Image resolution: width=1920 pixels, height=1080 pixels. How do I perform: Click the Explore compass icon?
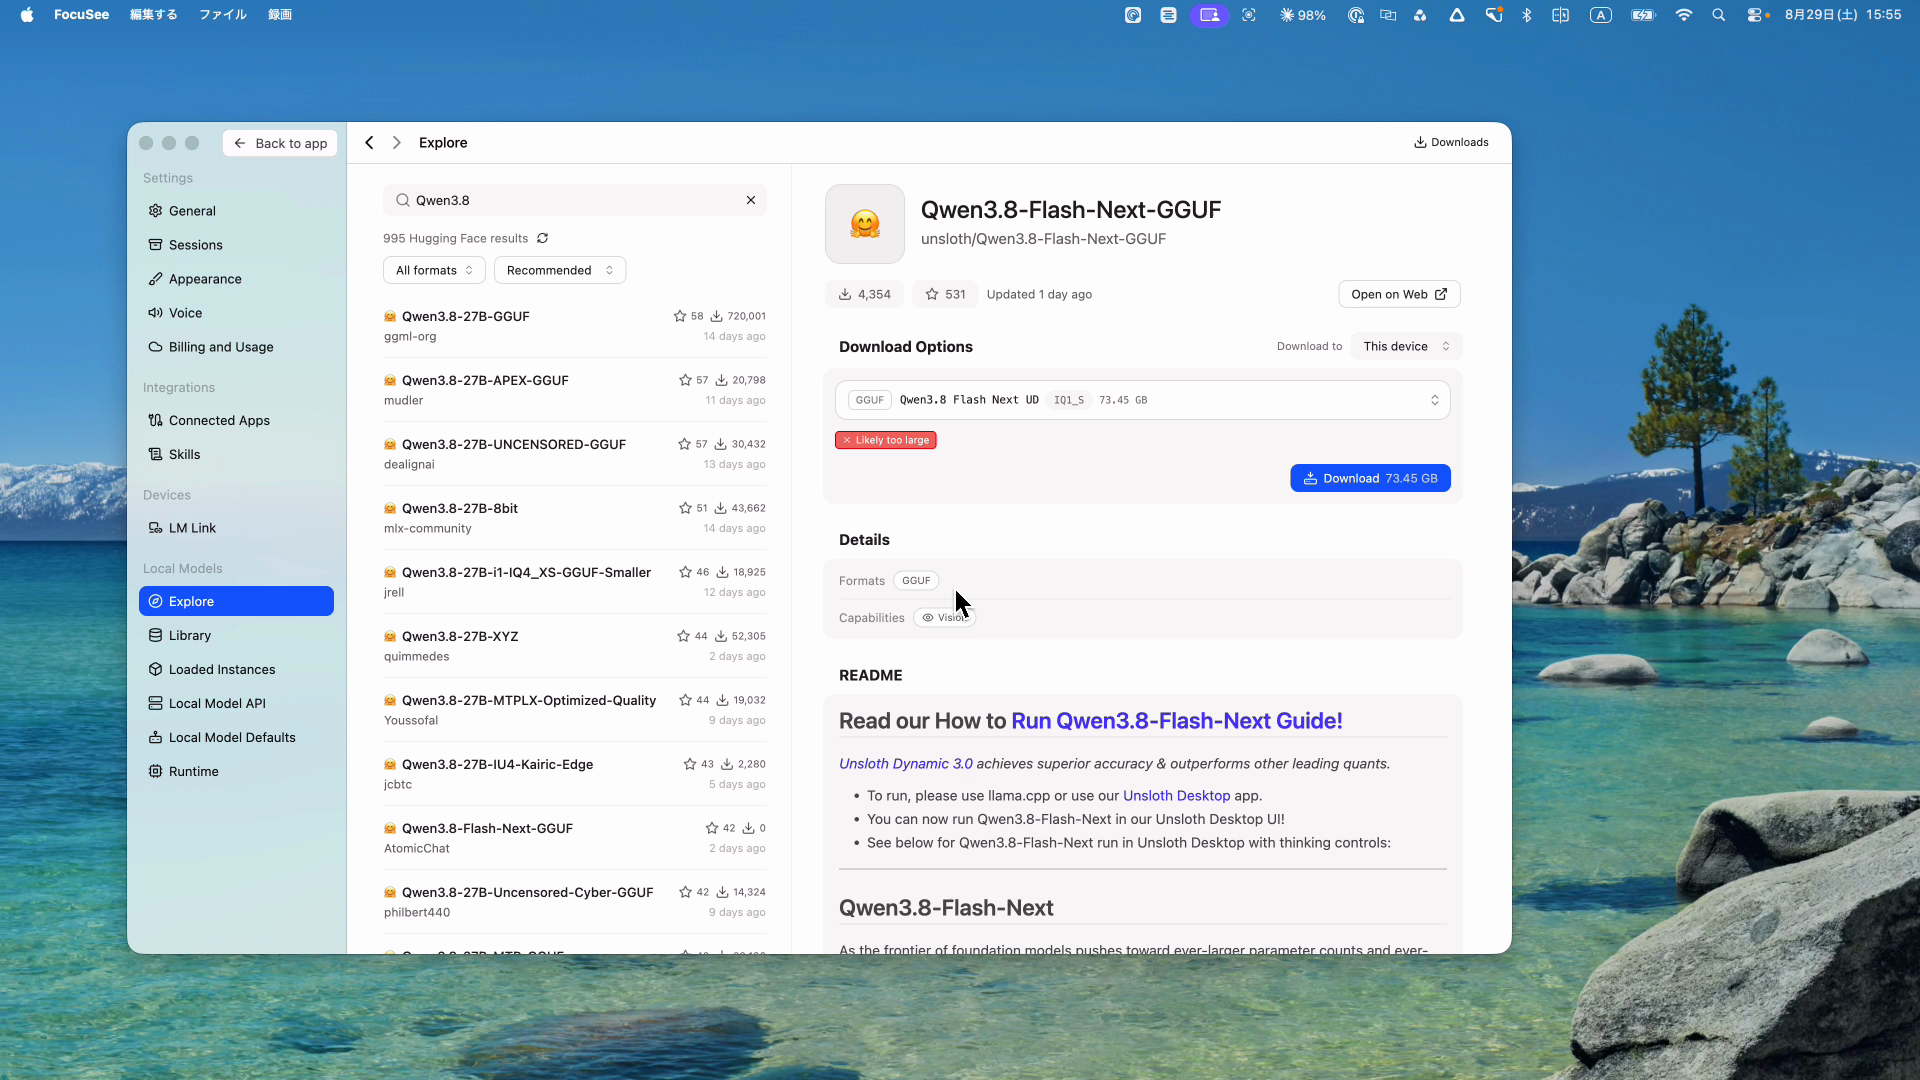click(155, 601)
